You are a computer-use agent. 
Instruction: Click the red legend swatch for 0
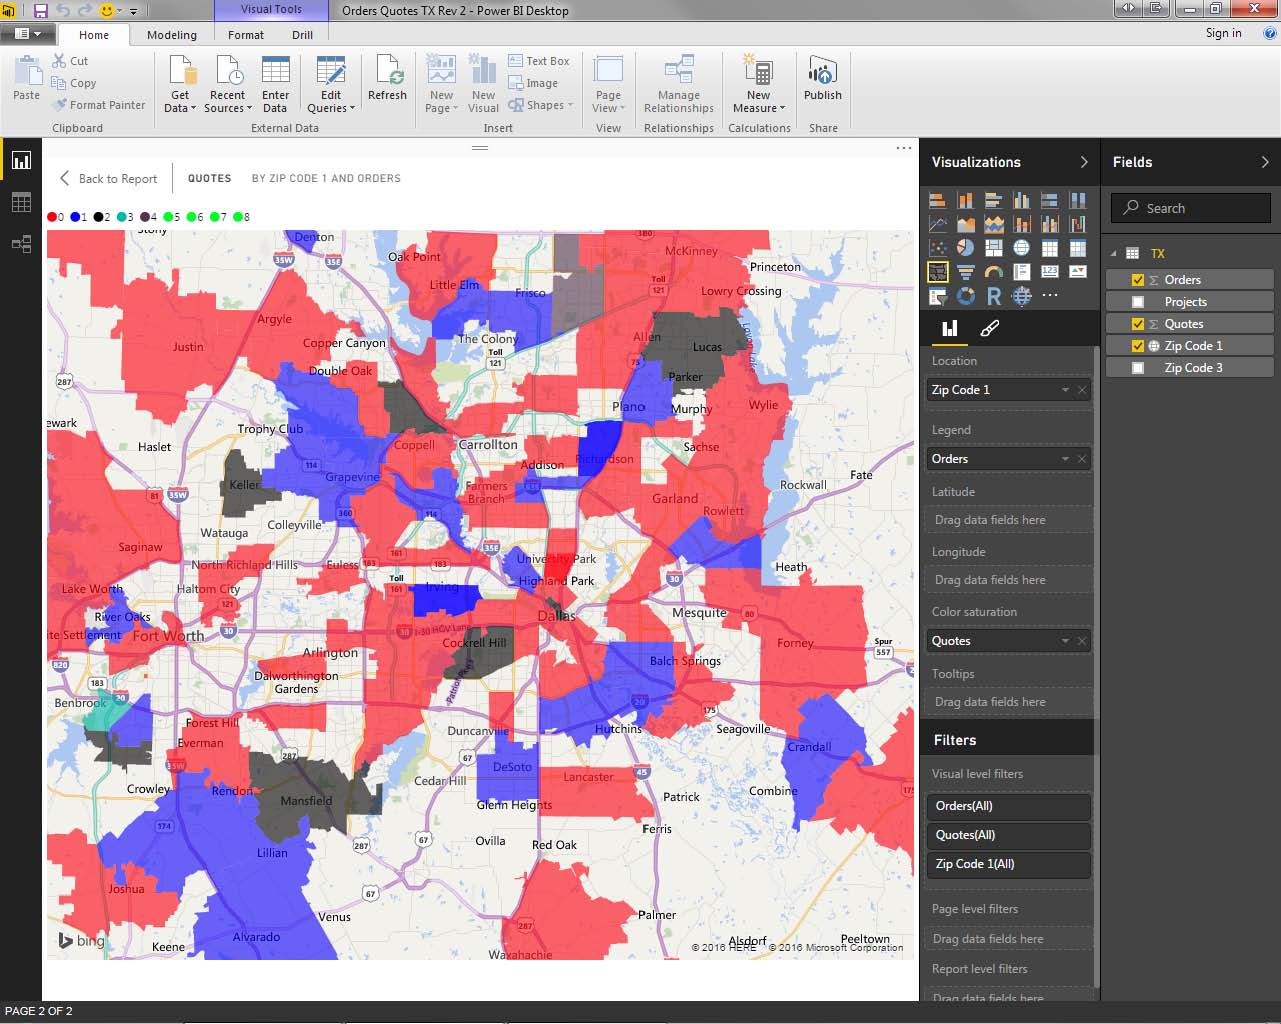coord(52,217)
